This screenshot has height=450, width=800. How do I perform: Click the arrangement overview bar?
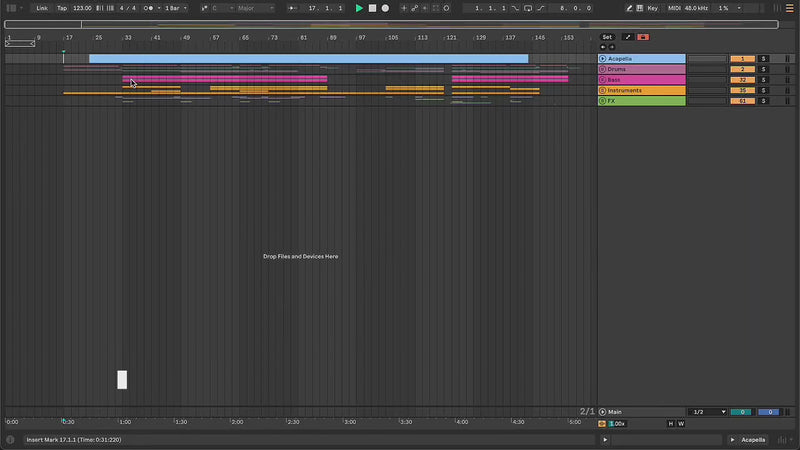tap(400, 25)
